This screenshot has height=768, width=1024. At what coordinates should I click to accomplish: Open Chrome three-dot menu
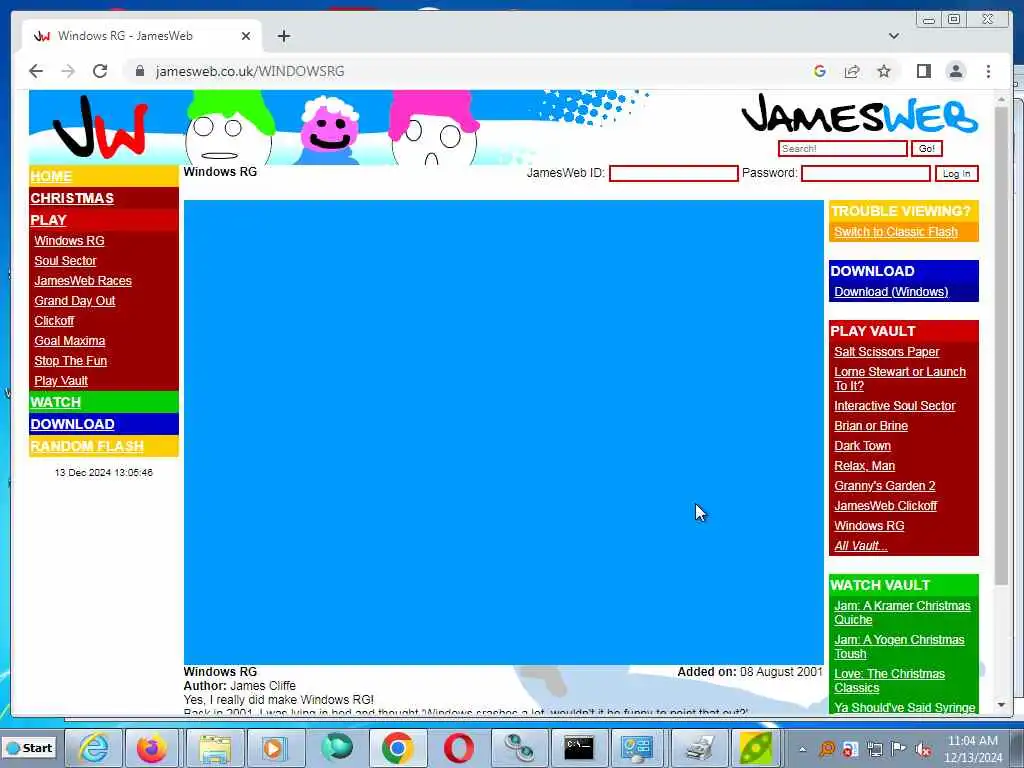pyautogui.click(x=988, y=71)
